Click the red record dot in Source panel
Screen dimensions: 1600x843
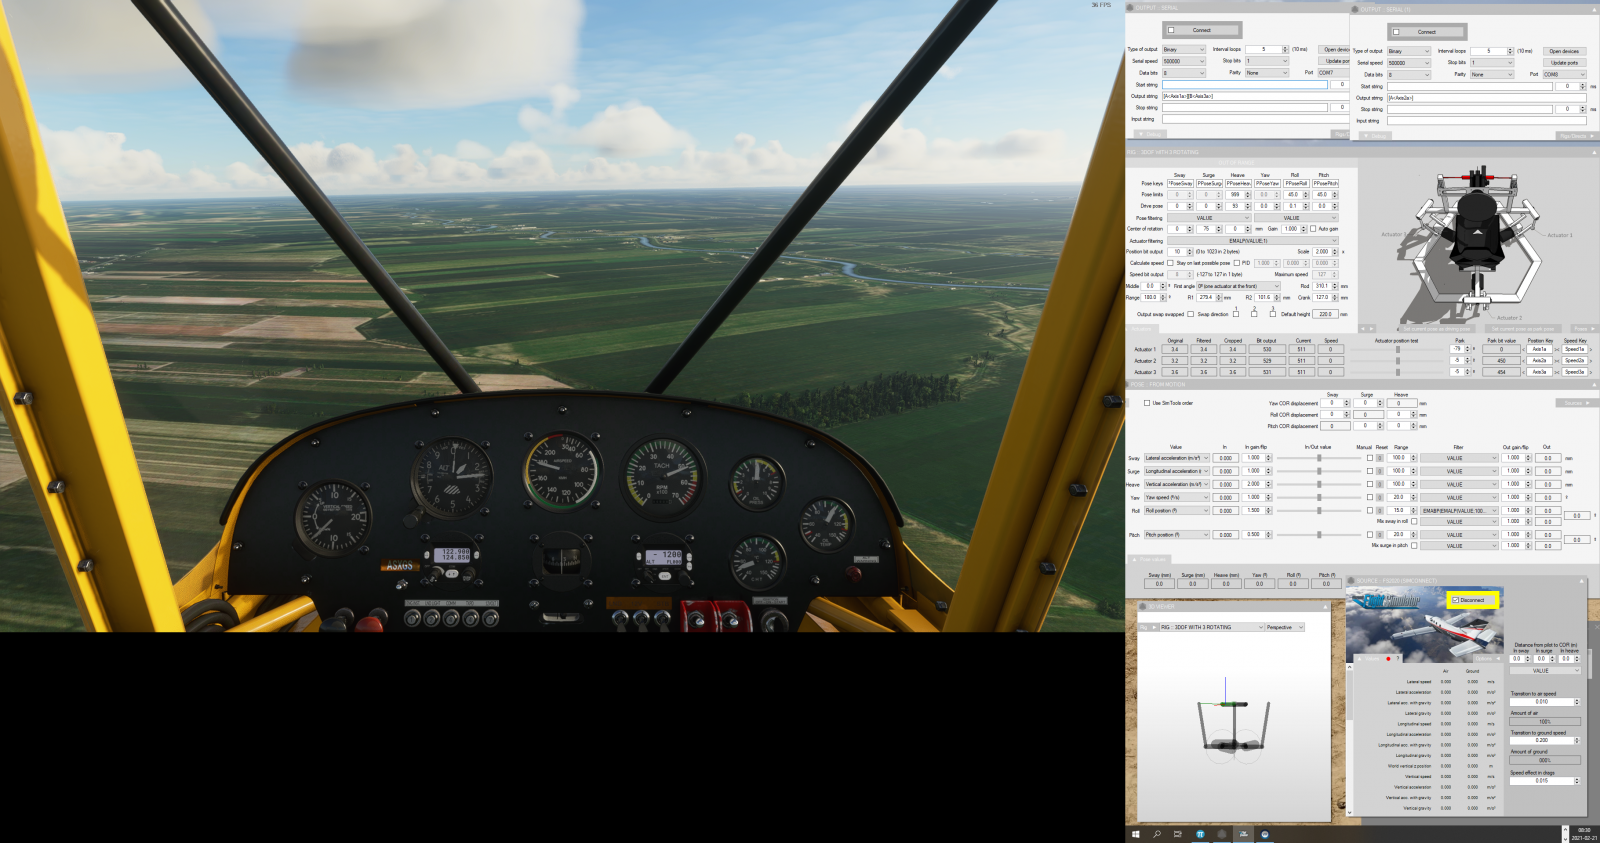click(1388, 658)
